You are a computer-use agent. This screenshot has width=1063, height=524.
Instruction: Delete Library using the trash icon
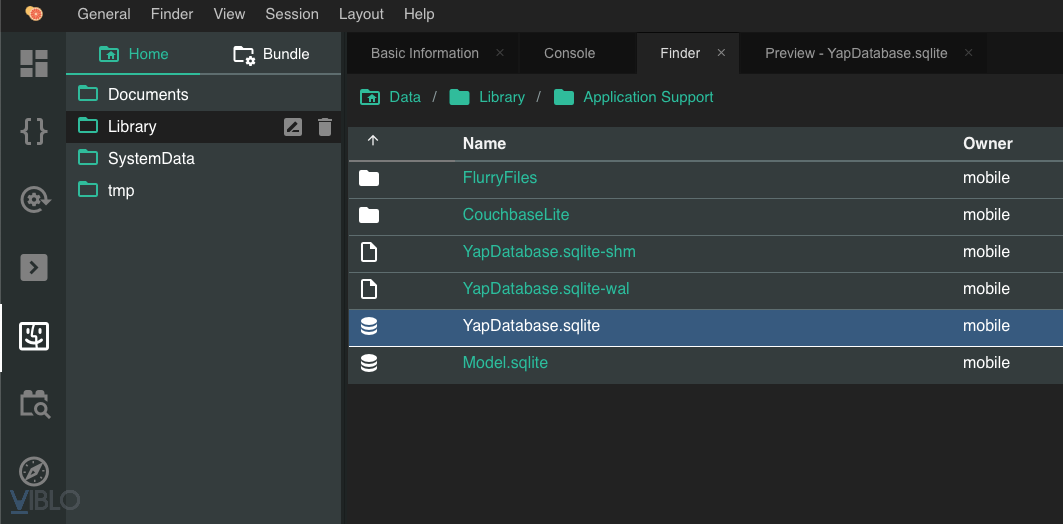click(x=324, y=126)
